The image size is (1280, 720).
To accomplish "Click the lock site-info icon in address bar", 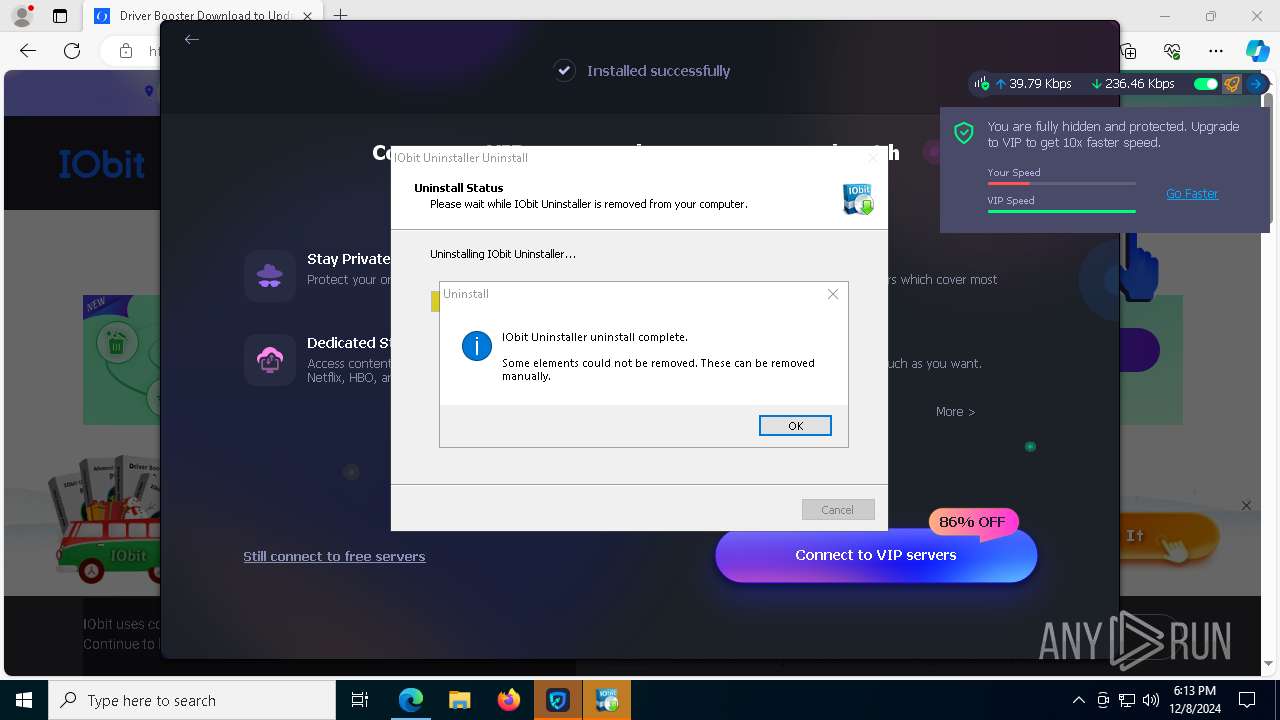I will [126, 51].
